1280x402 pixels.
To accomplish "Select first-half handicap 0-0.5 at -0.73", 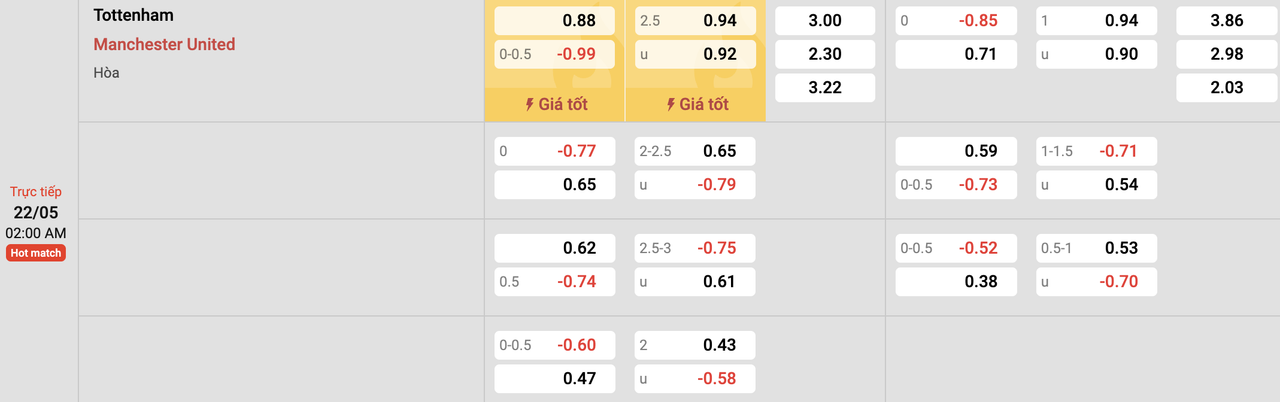I will point(955,184).
